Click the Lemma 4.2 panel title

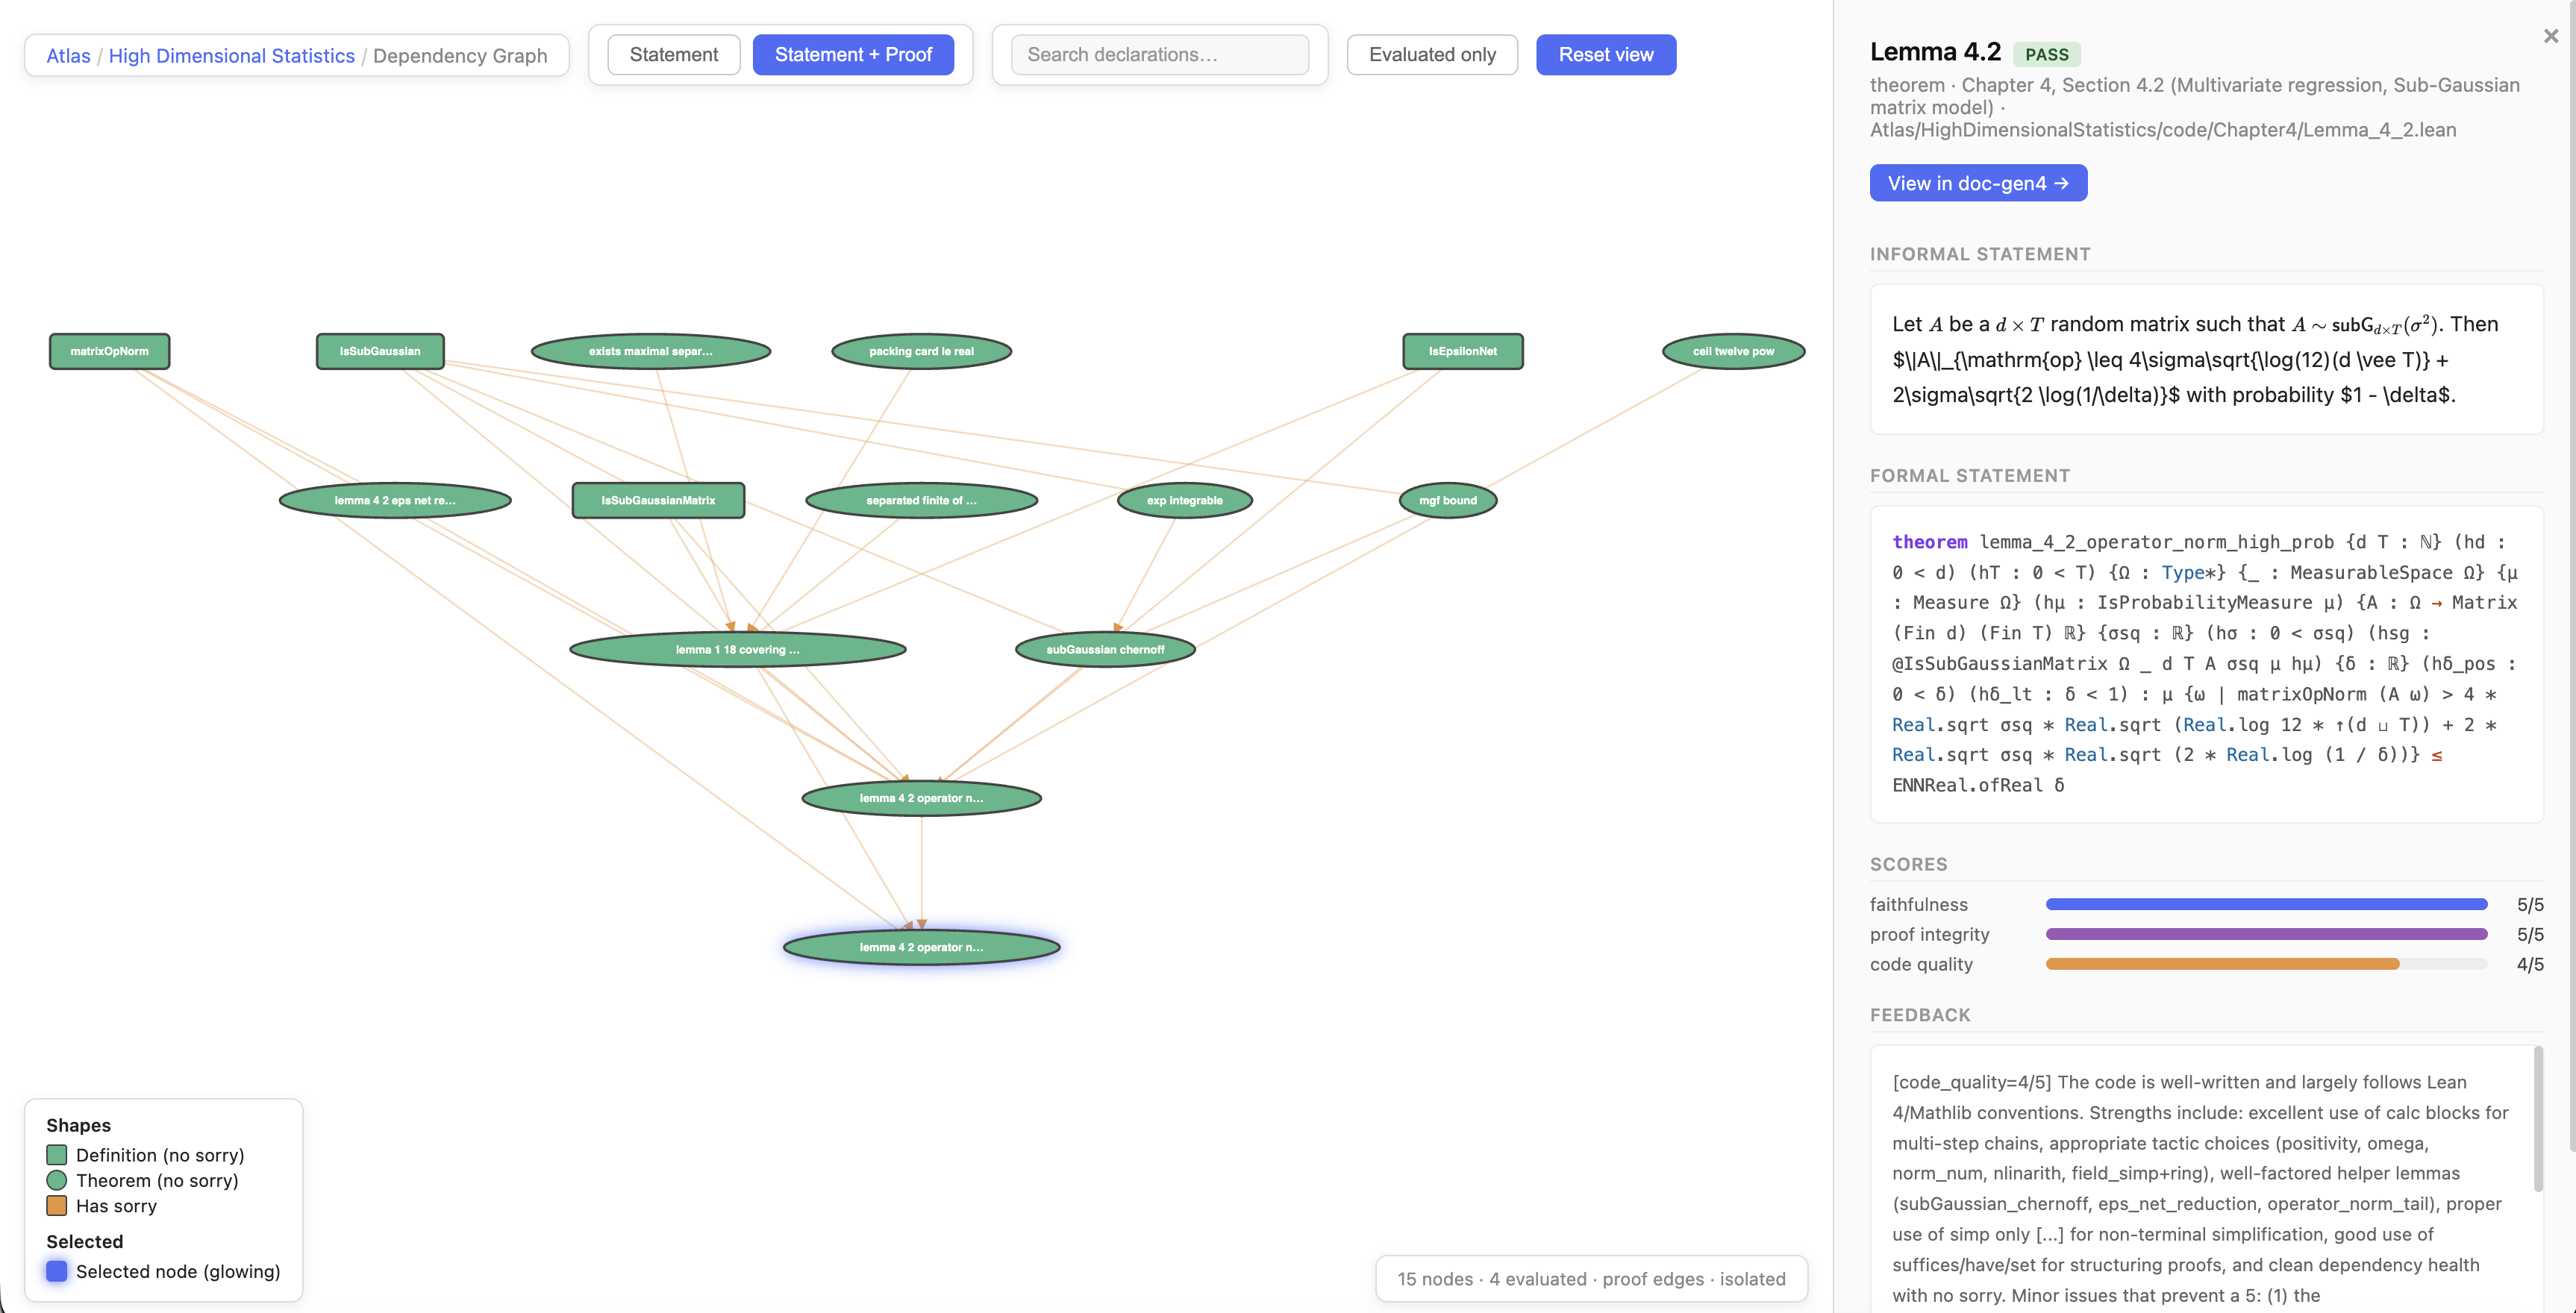[x=1935, y=52]
